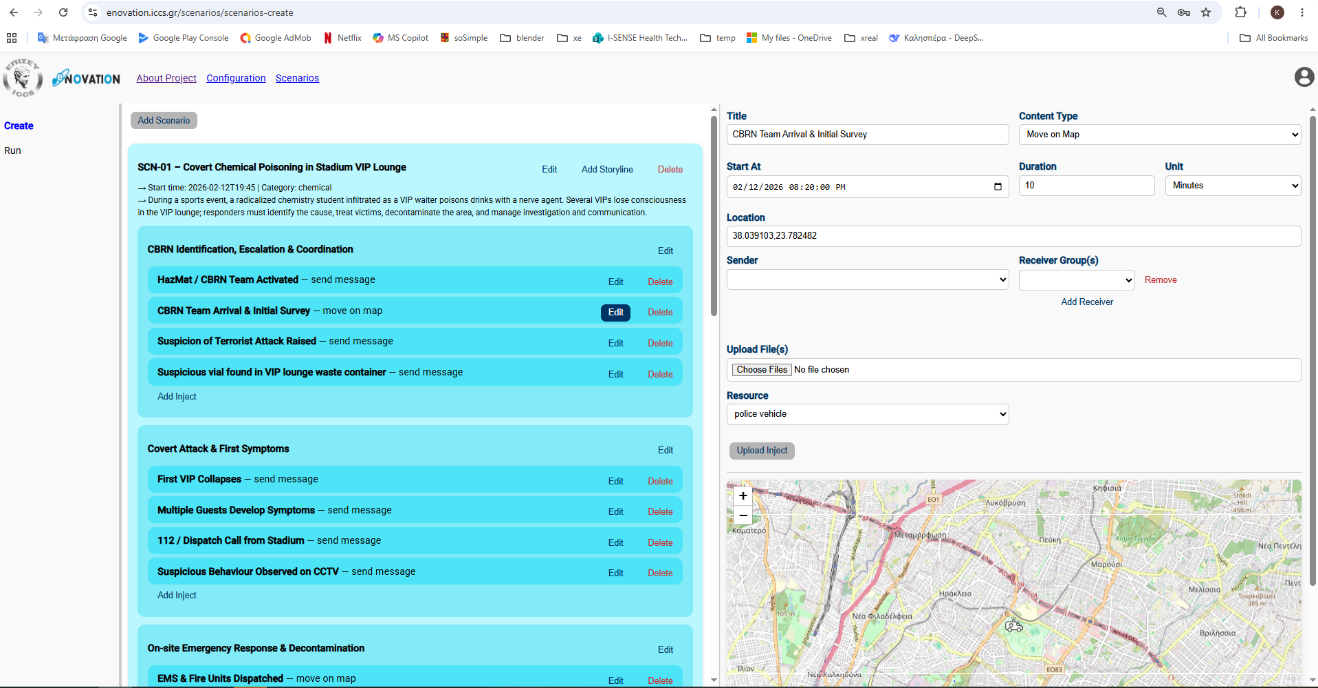Open the calendar picker in Start At
Image resolution: width=1318 pixels, height=688 pixels.
997,186
